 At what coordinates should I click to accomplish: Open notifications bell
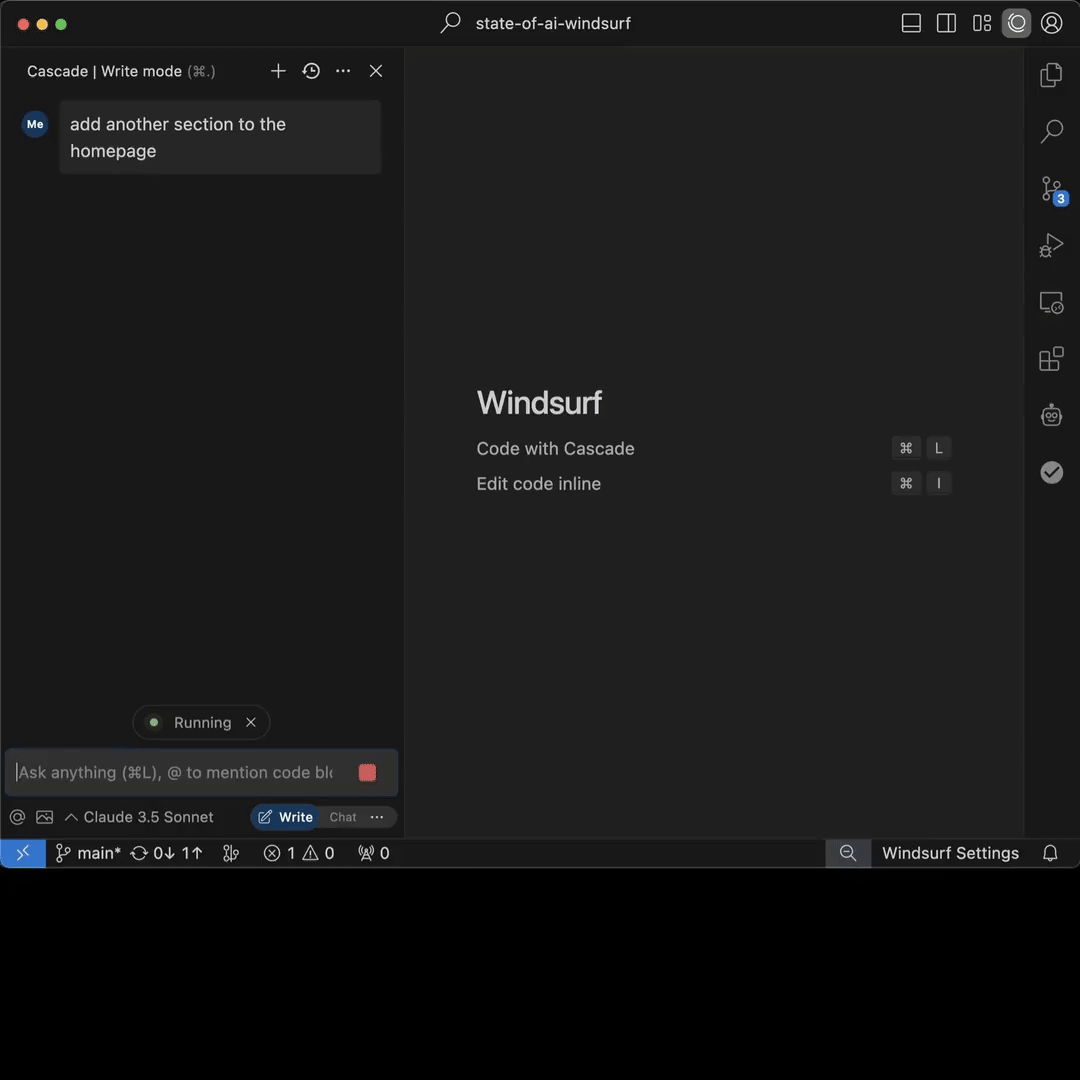[x=1050, y=853]
